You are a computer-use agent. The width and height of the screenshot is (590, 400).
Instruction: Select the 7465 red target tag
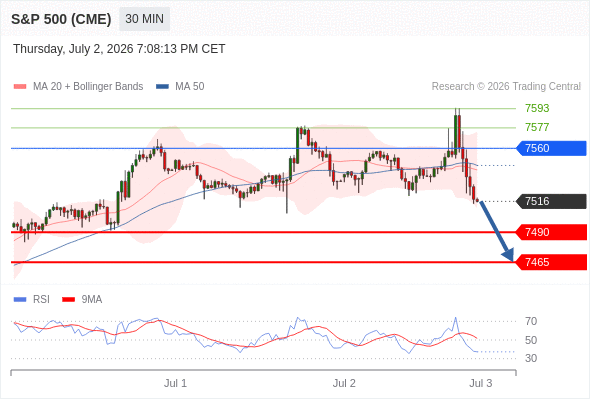click(551, 262)
